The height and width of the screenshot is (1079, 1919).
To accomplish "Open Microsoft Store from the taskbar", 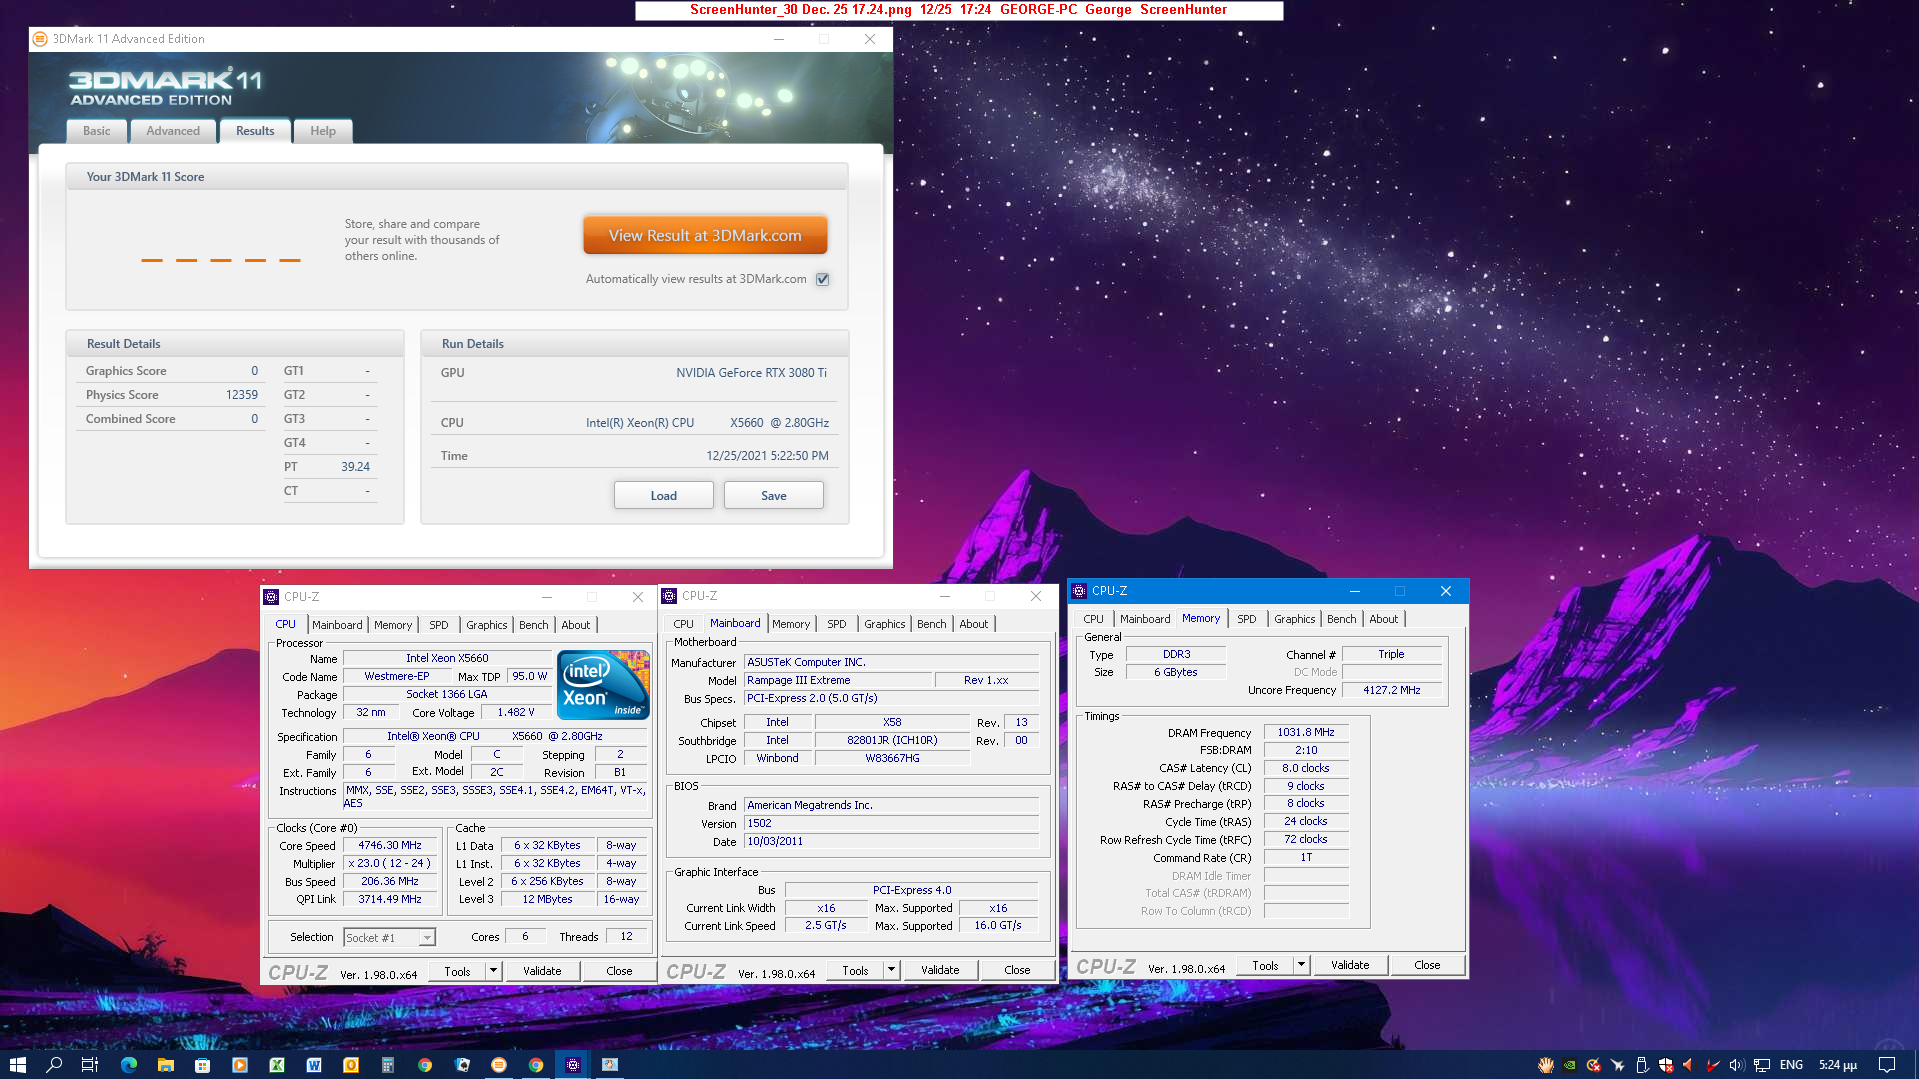I will [x=202, y=1065].
